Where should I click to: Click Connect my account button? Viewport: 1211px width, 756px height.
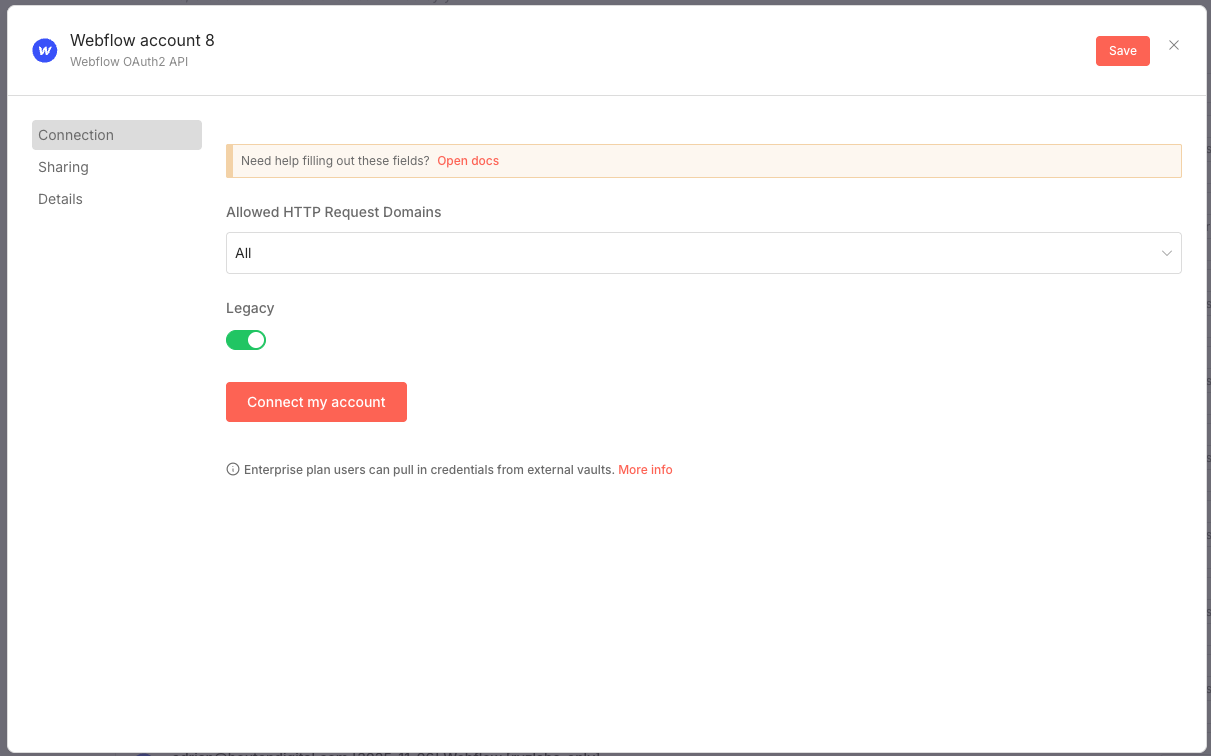316,402
